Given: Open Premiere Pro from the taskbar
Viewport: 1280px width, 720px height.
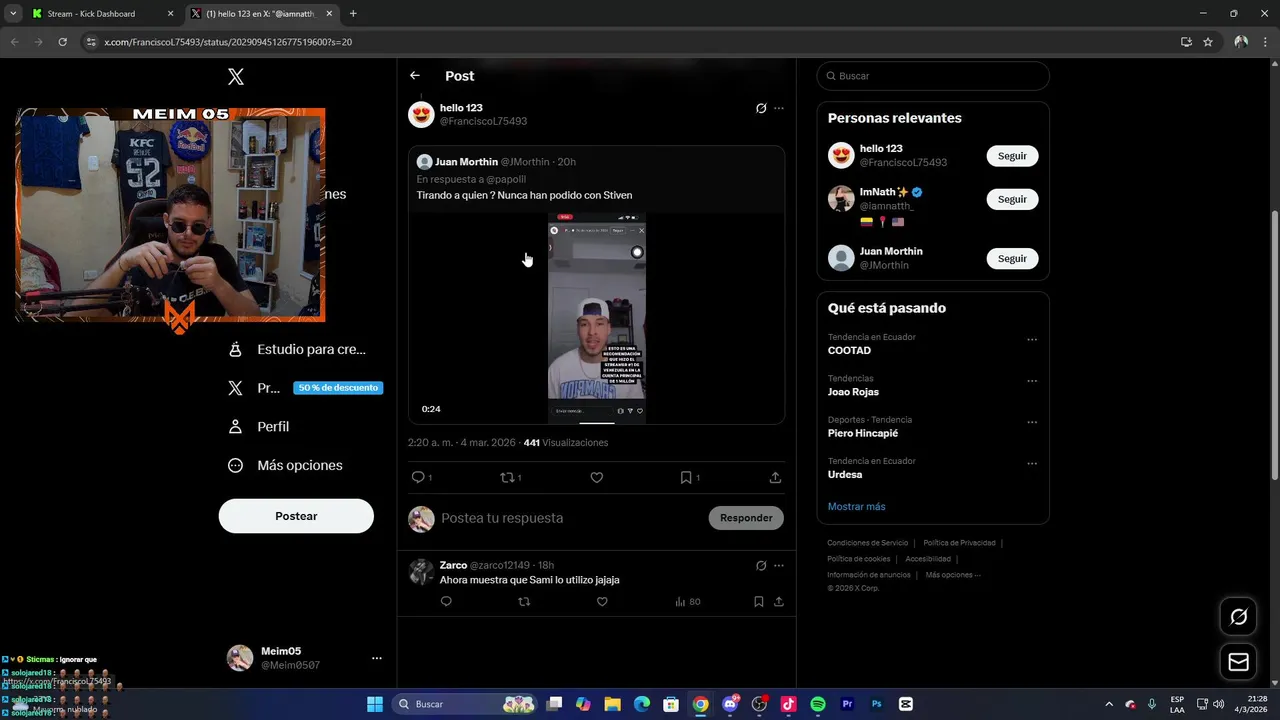Looking at the screenshot, I should (x=847, y=704).
